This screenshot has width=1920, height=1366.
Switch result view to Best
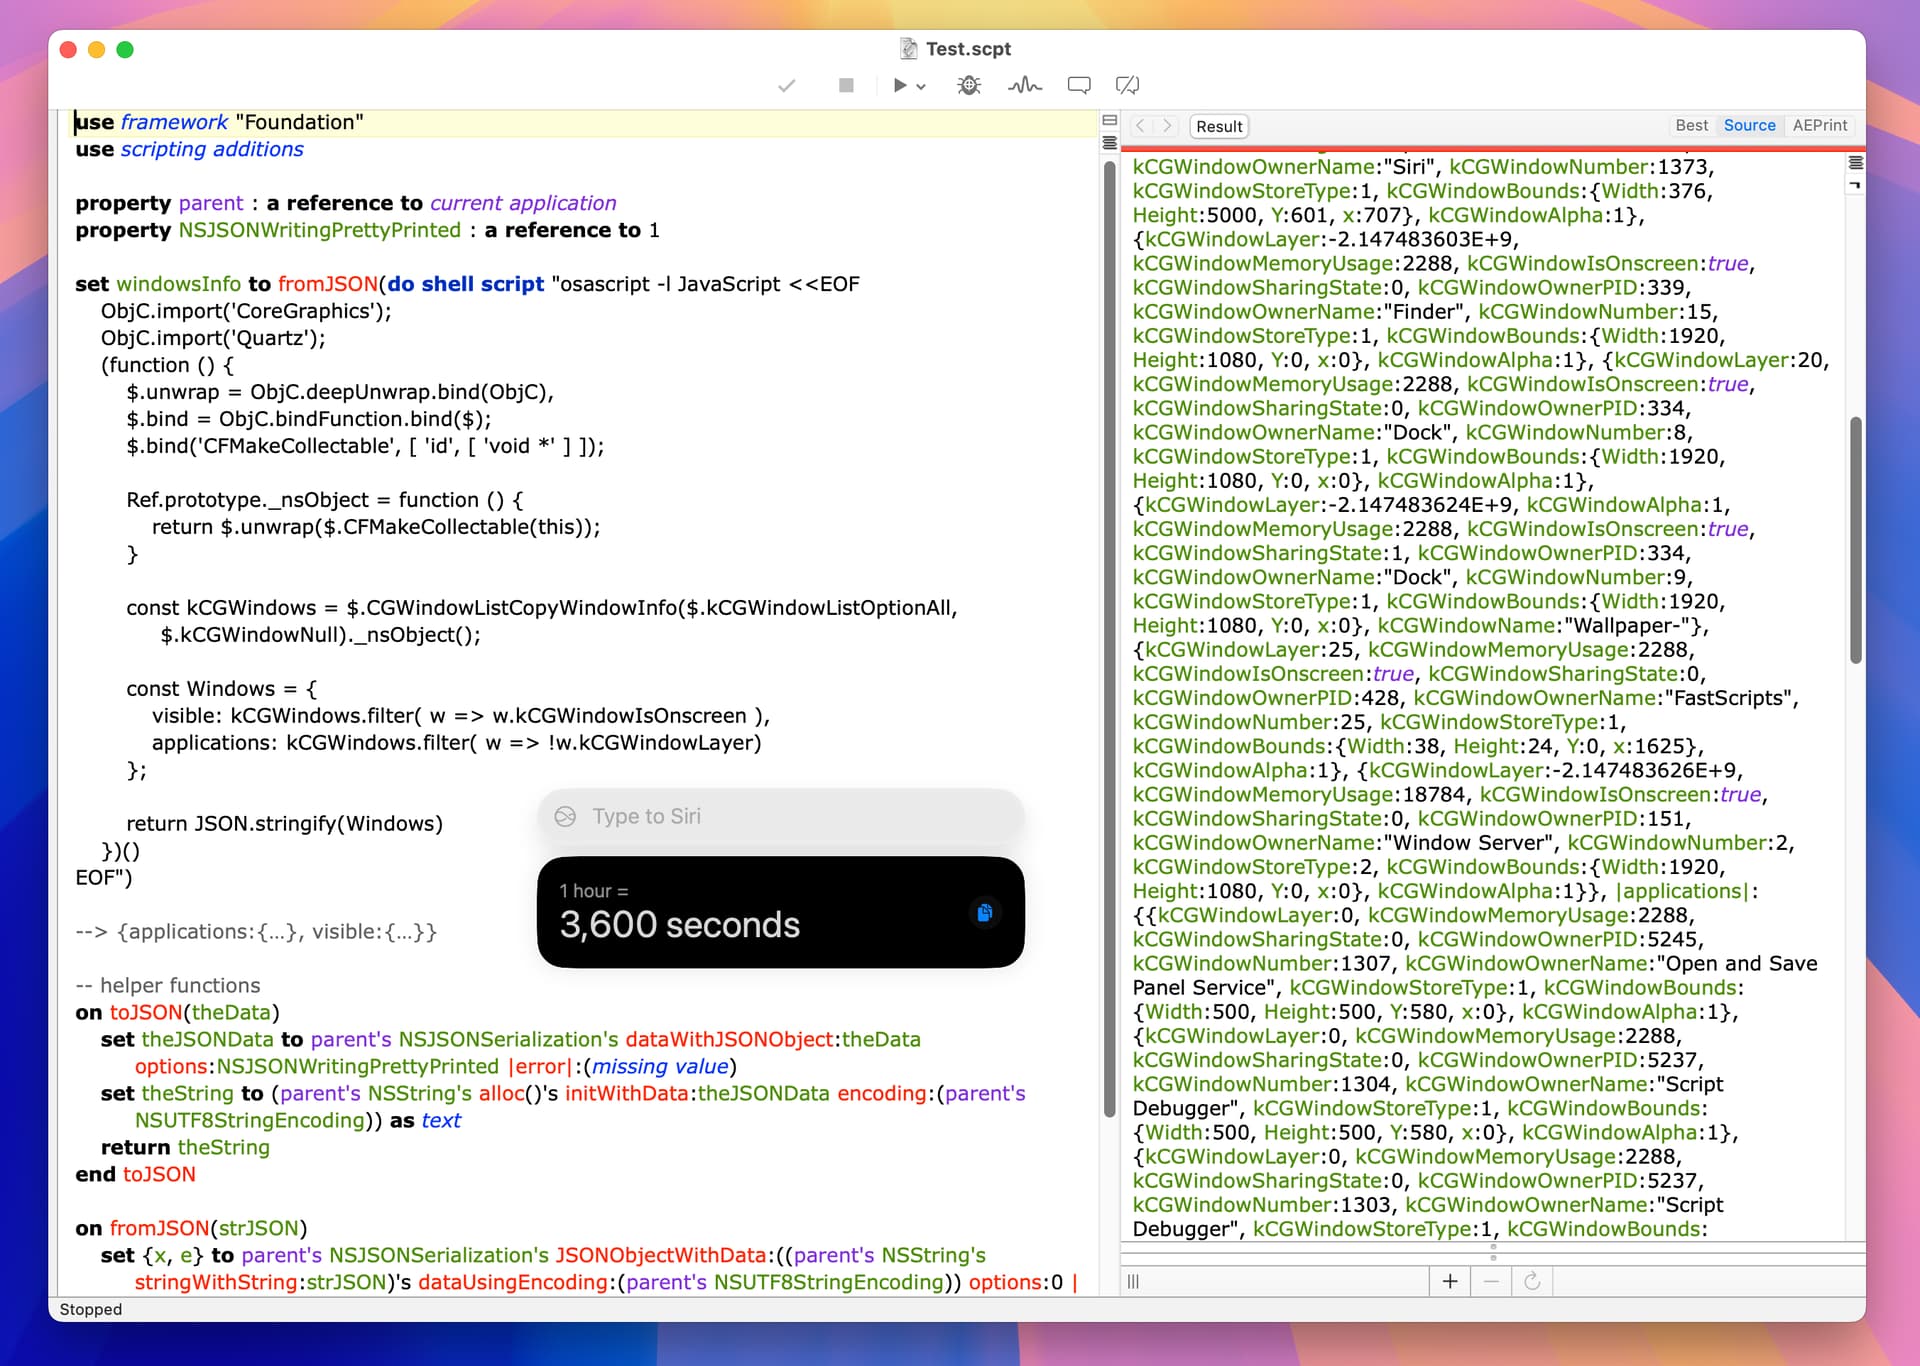coord(1691,125)
